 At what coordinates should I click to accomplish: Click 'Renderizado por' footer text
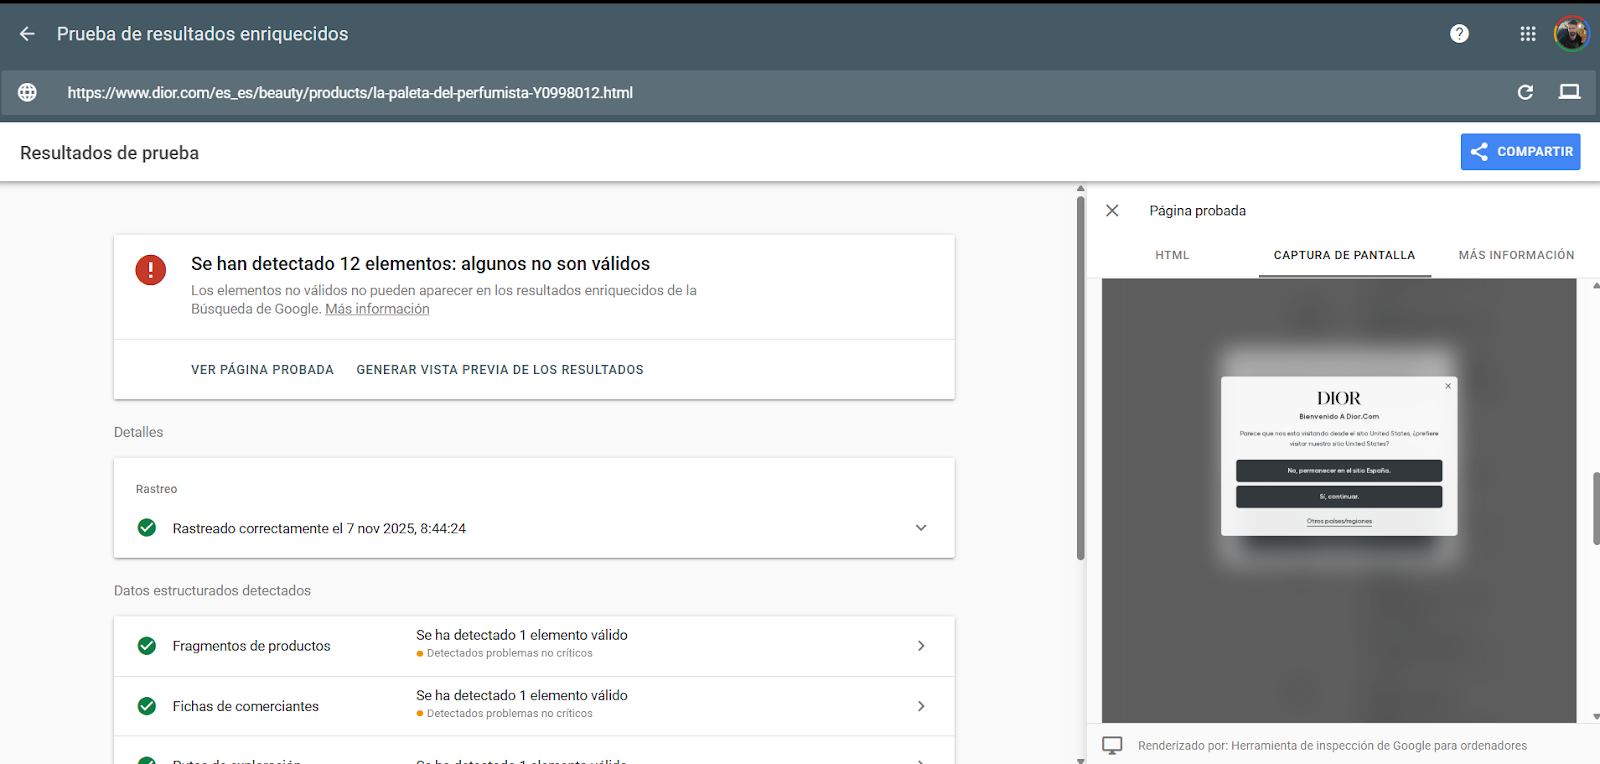click(x=1332, y=745)
